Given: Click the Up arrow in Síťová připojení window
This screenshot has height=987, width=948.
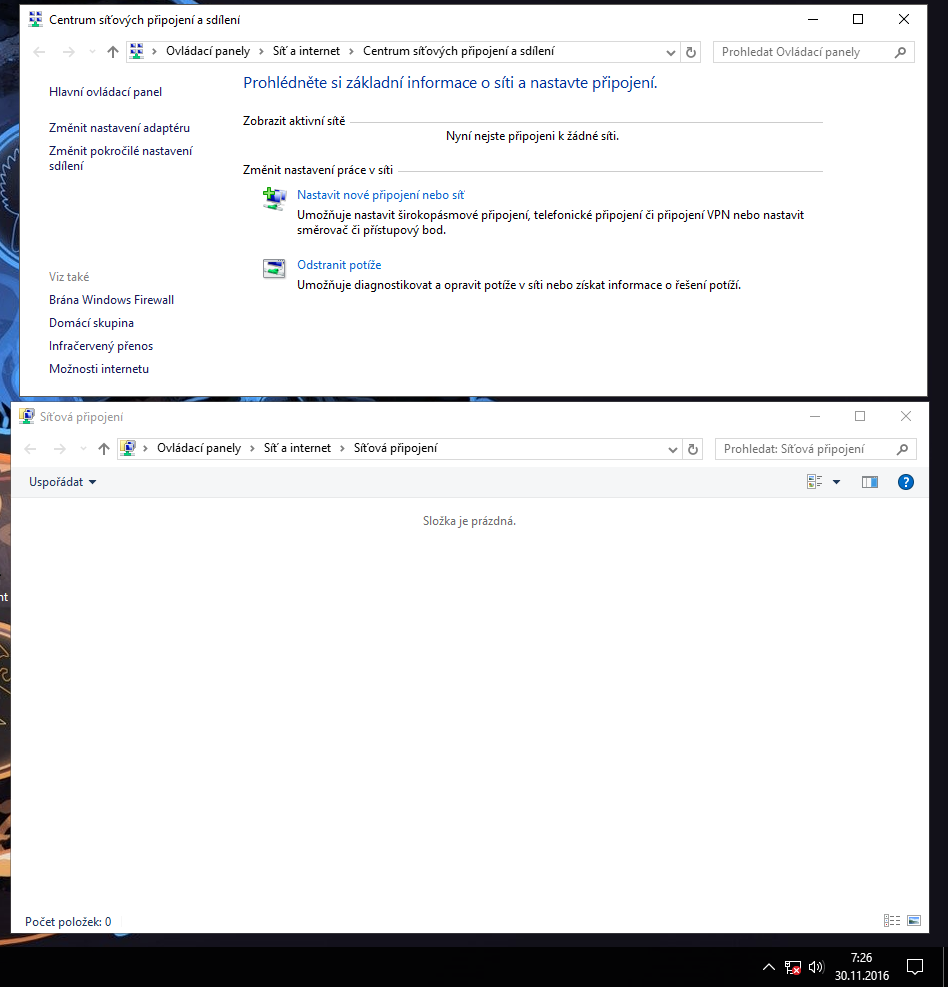Looking at the screenshot, I should pyautogui.click(x=104, y=449).
